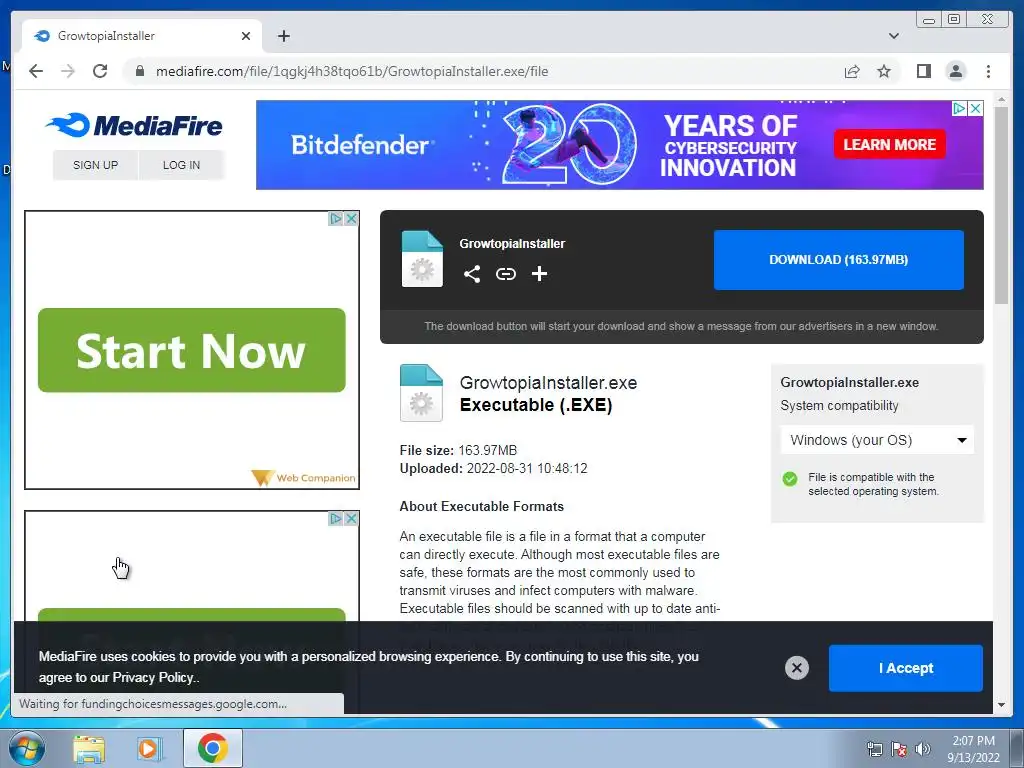Click the volume speaker tray icon
Image resolution: width=1024 pixels, height=768 pixels.
tap(922, 749)
